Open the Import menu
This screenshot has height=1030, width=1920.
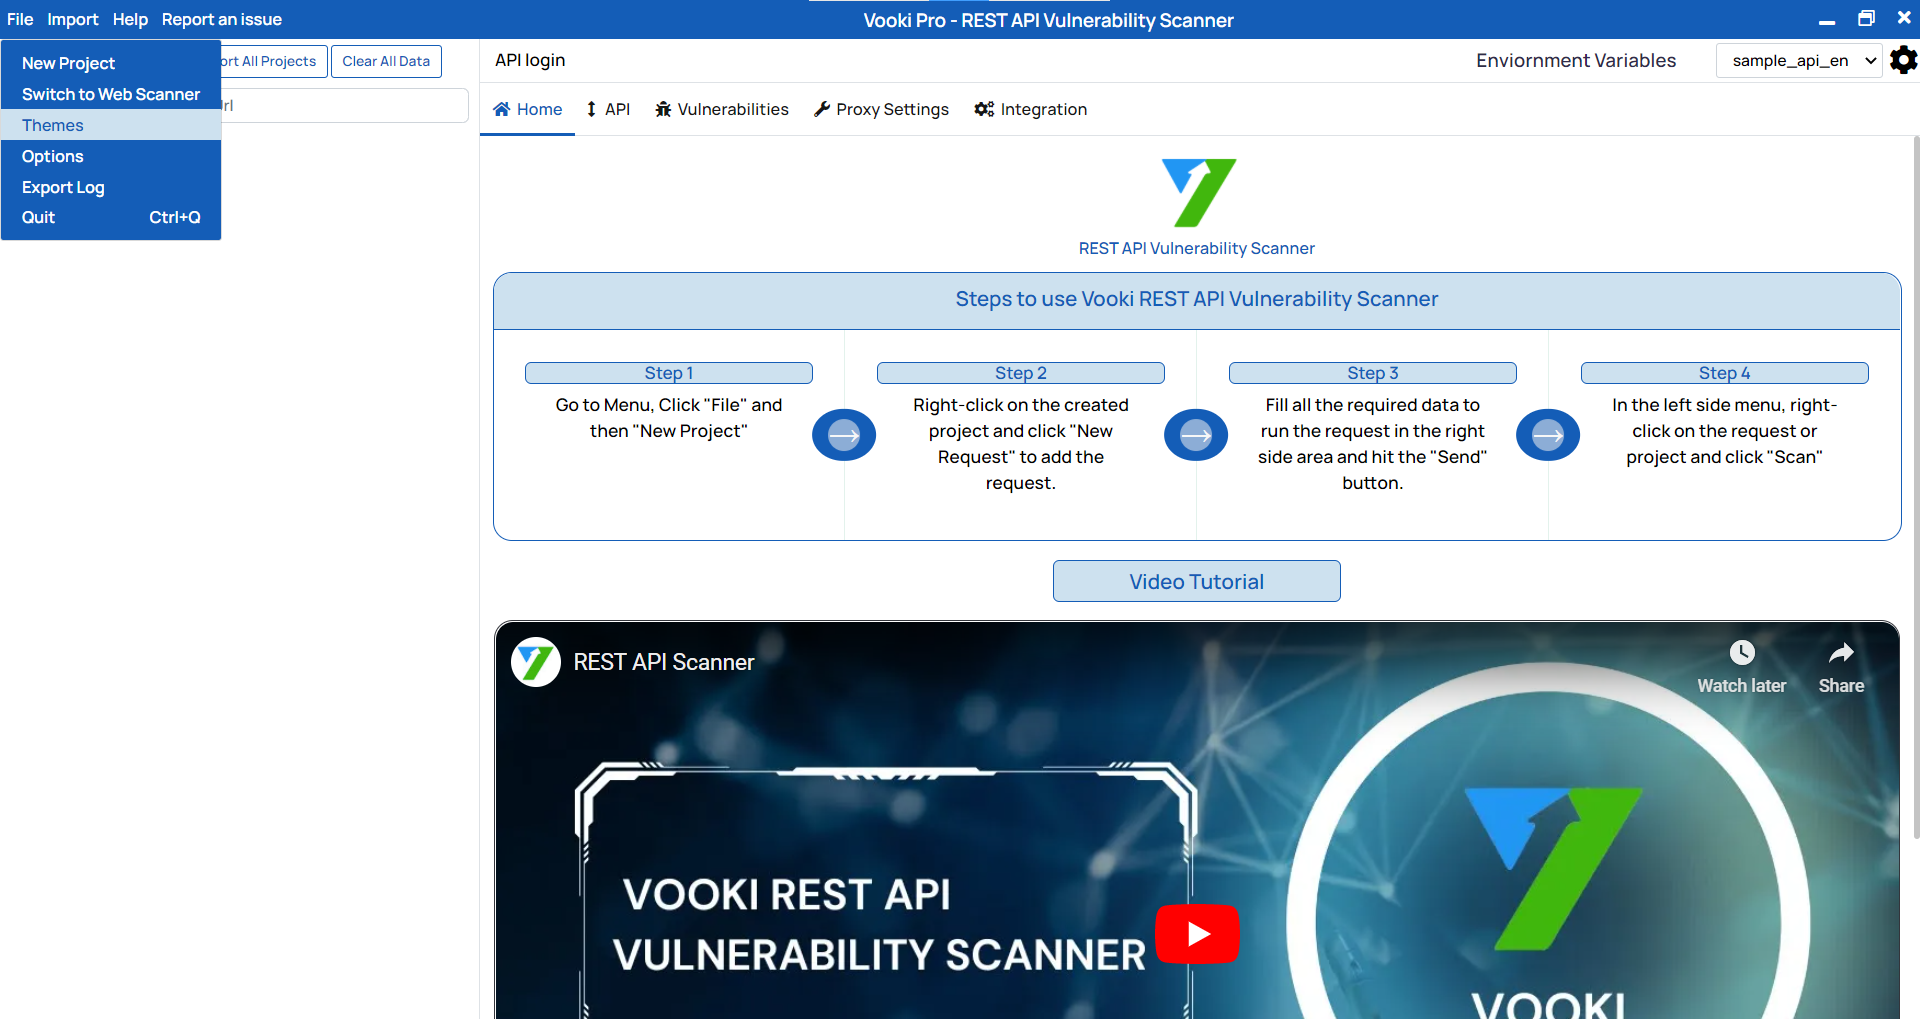coord(73,19)
